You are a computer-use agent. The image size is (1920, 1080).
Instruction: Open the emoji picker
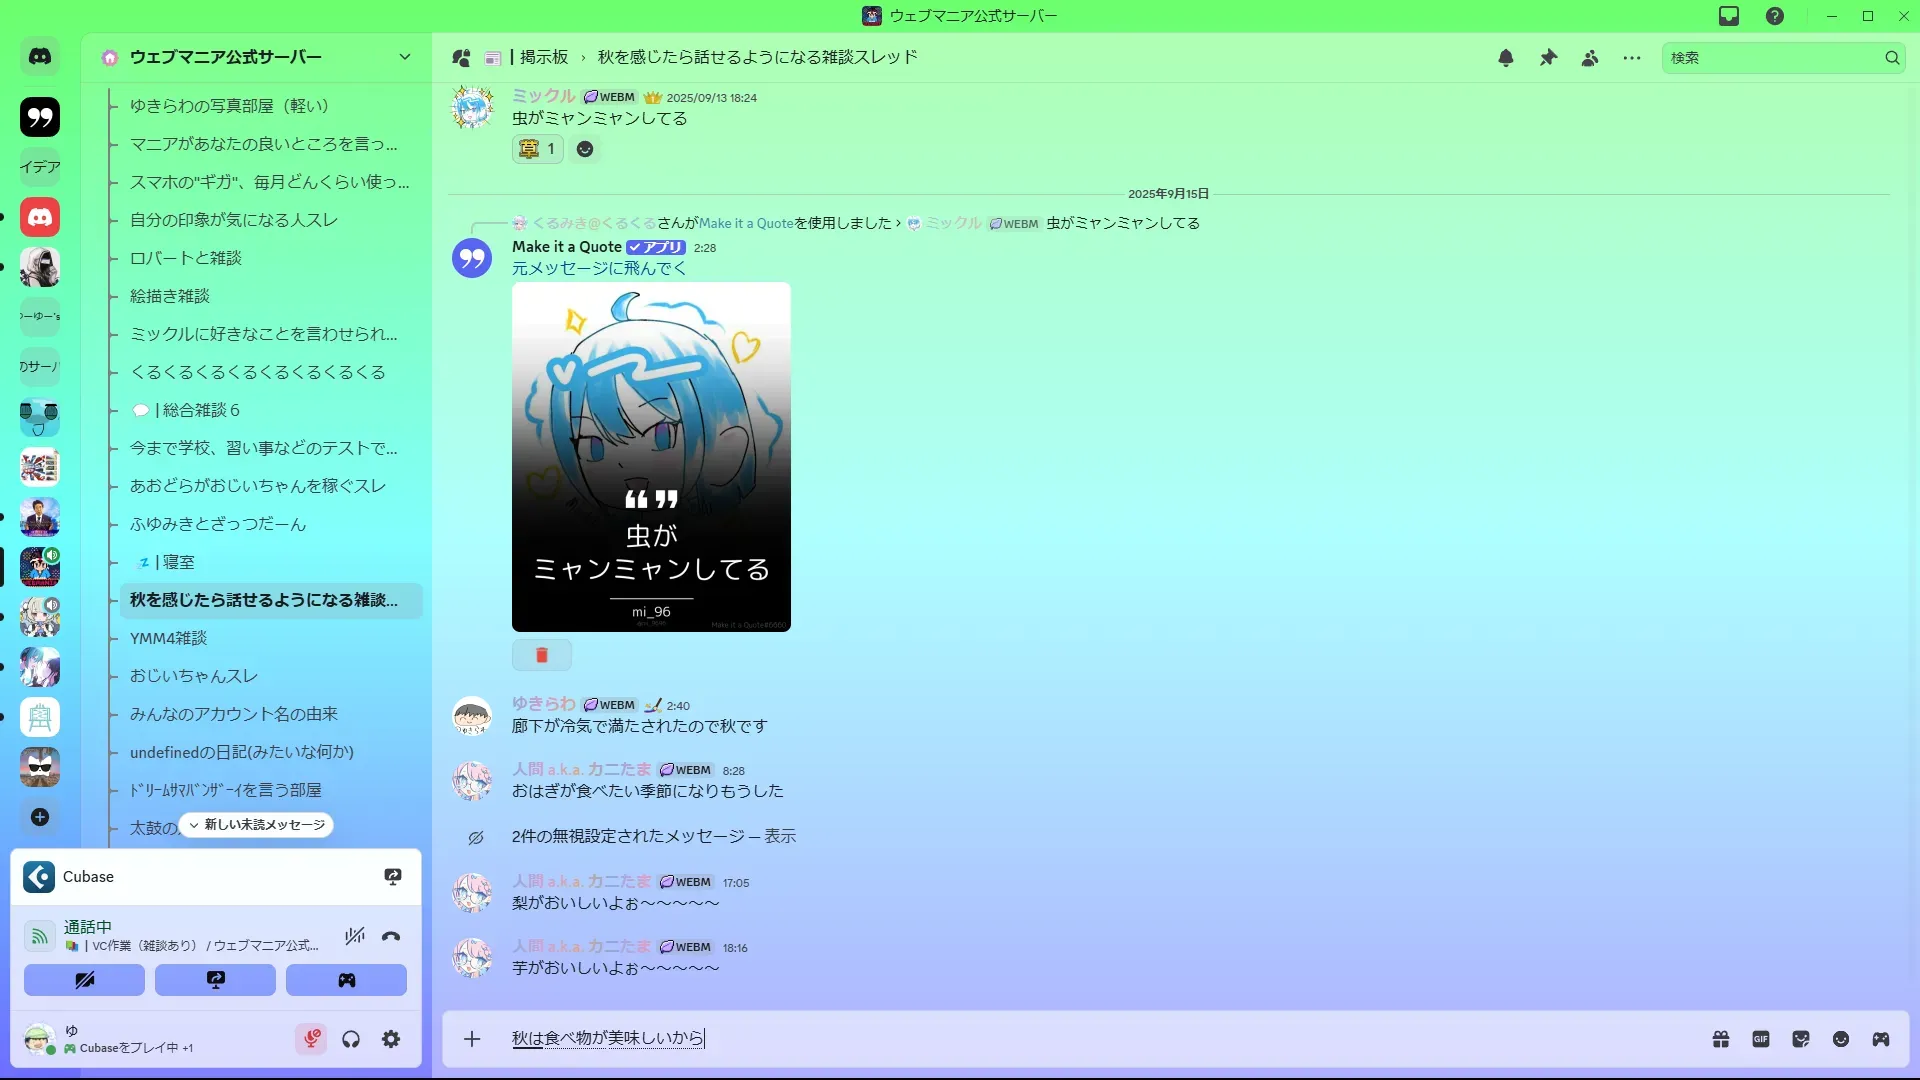(1841, 1039)
